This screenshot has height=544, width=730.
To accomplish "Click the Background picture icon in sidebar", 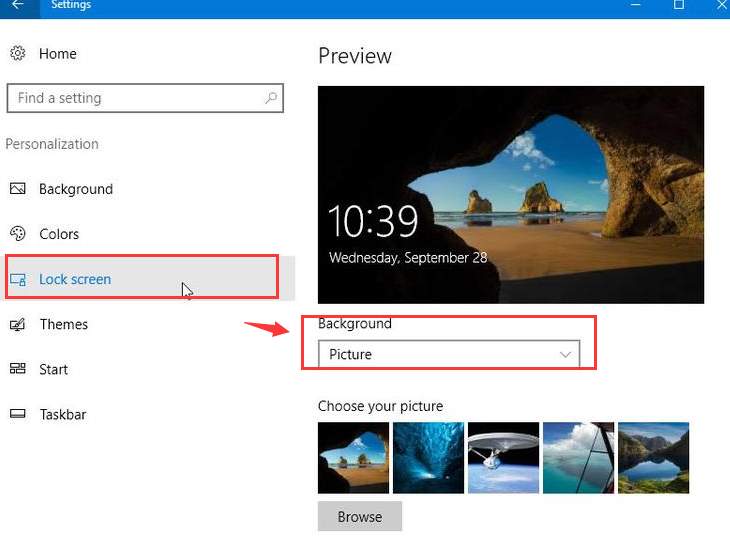I will click(17, 189).
